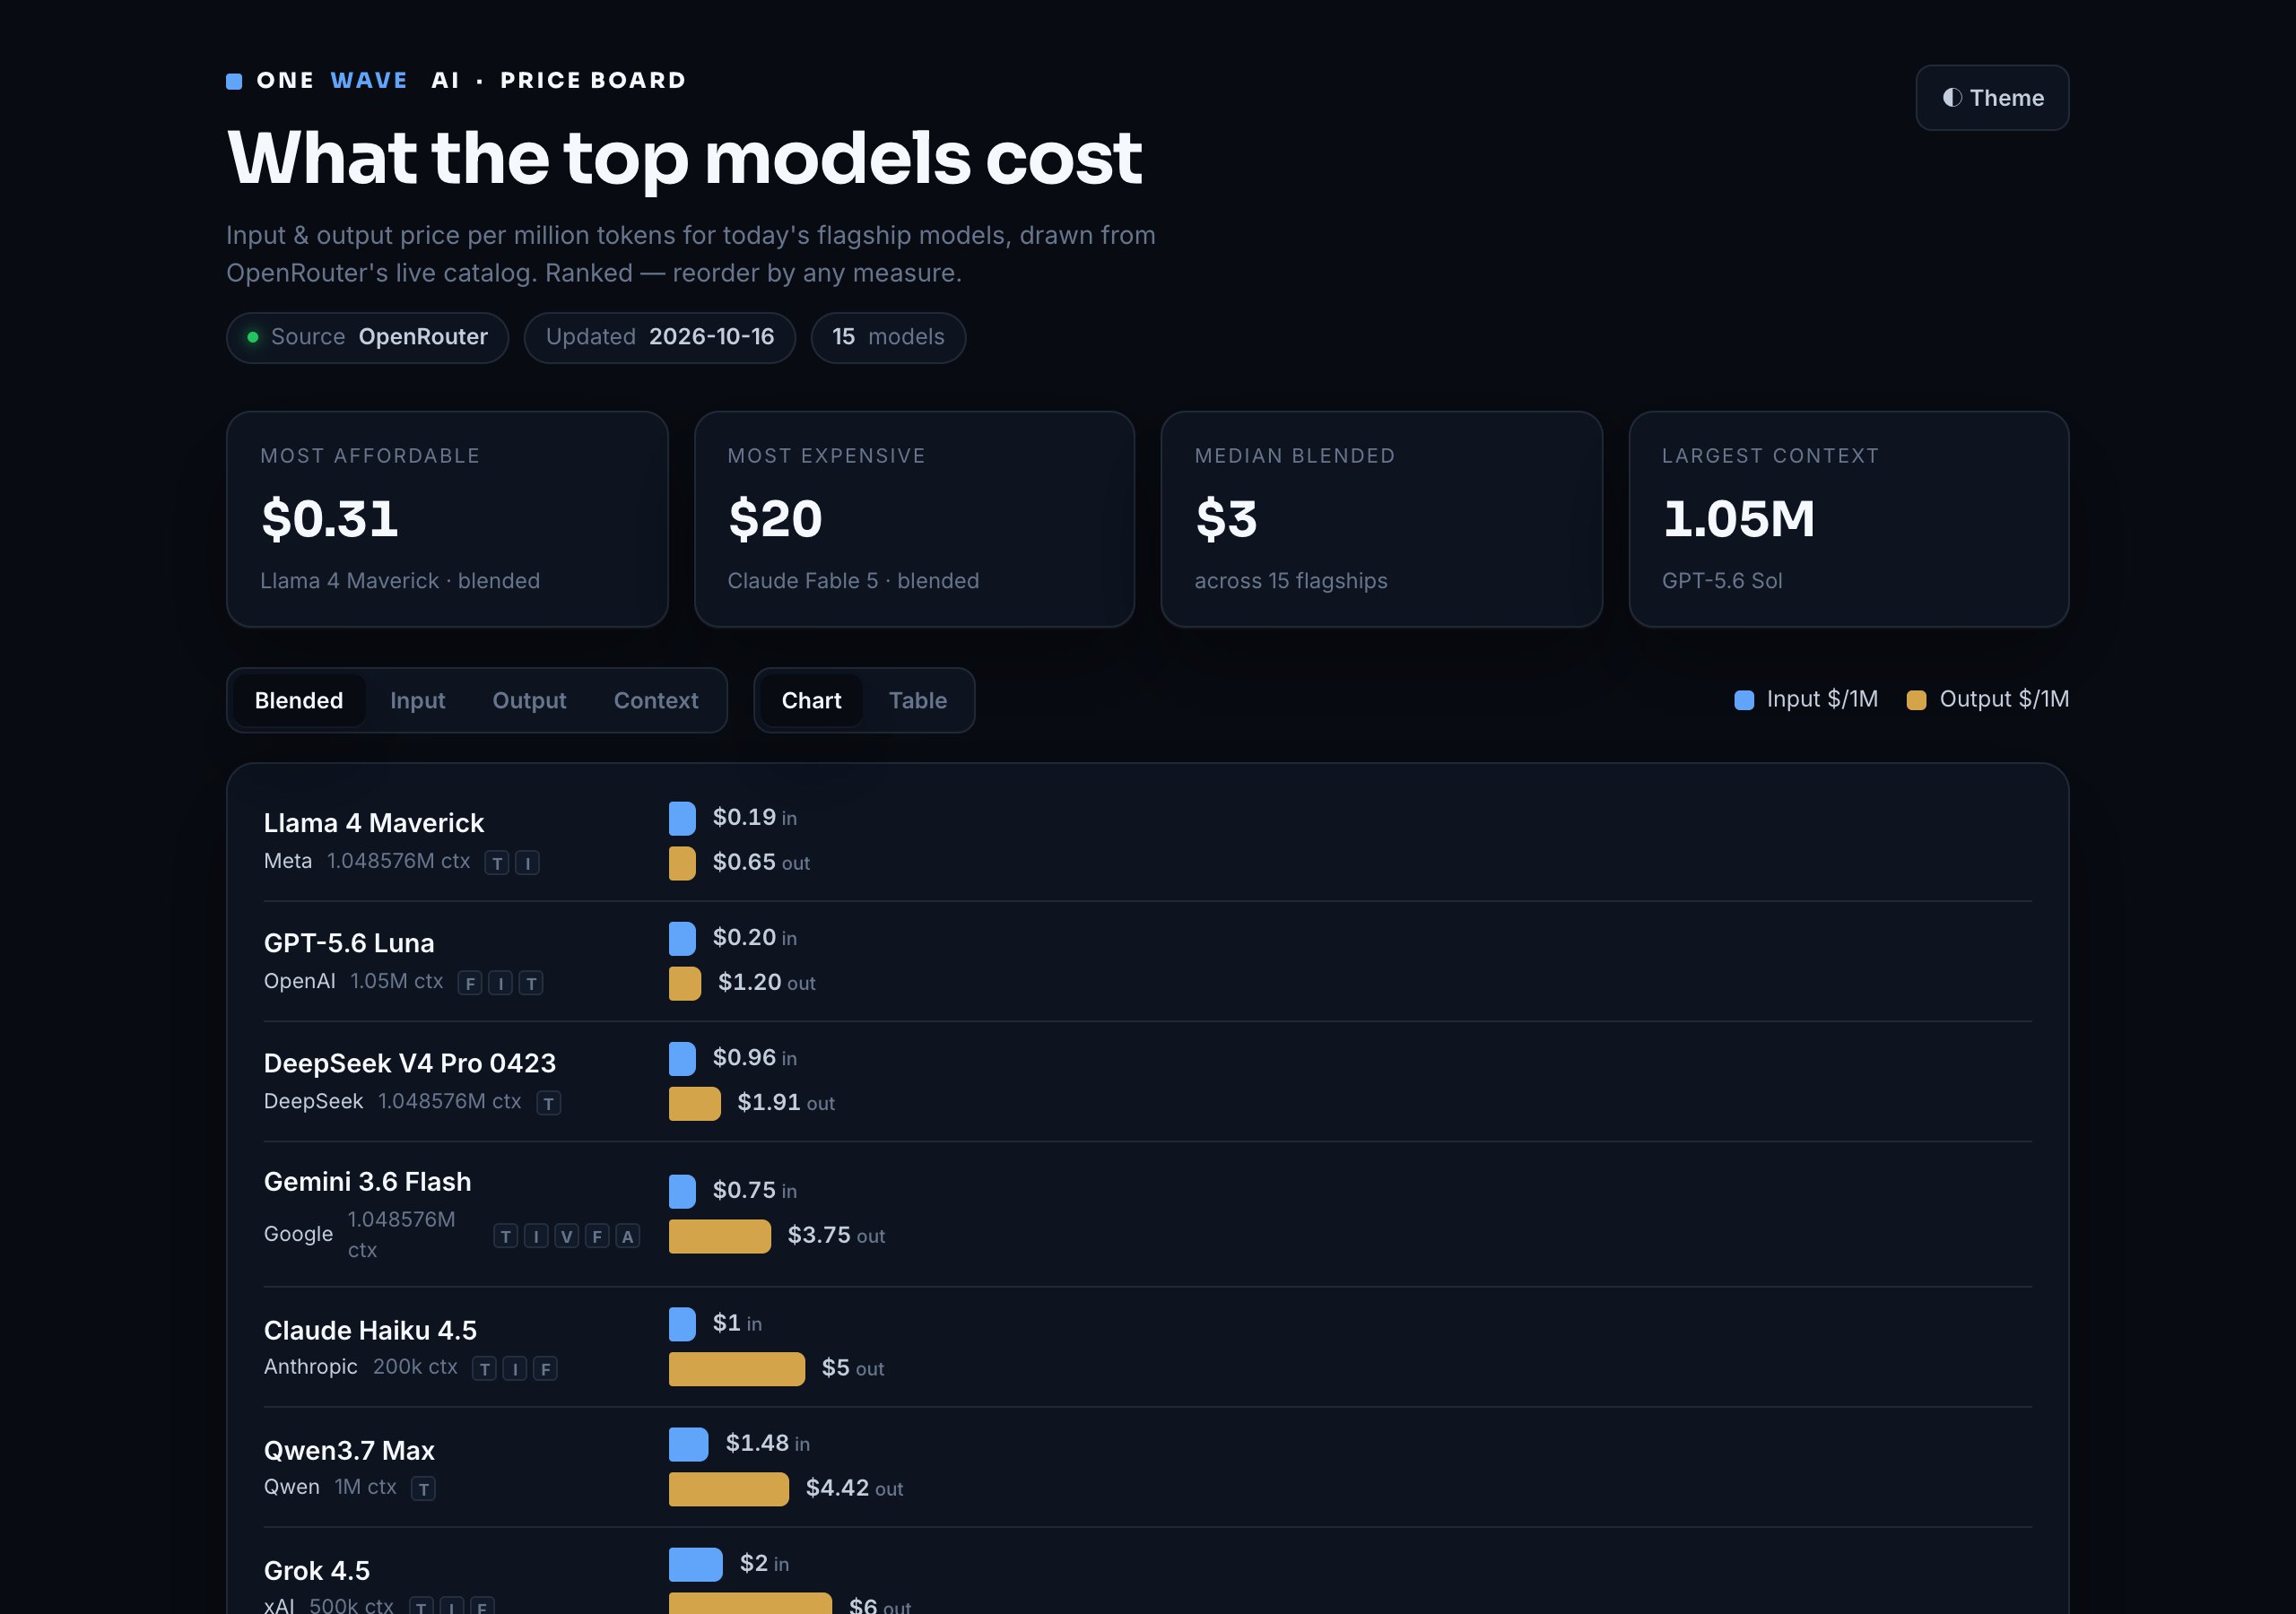The width and height of the screenshot is (2296, 1614).
Task: Click the 15 models pill
Action: pyautogui.click(x=887, y=337)
